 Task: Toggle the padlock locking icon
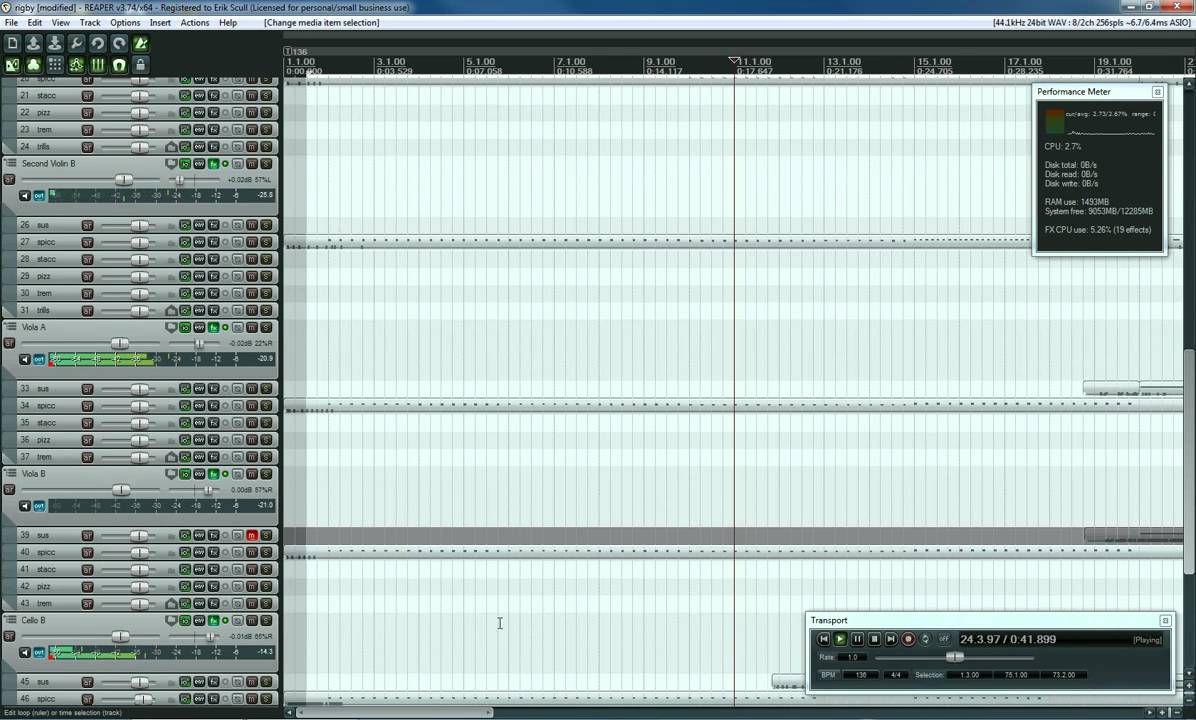click(140, 65)
